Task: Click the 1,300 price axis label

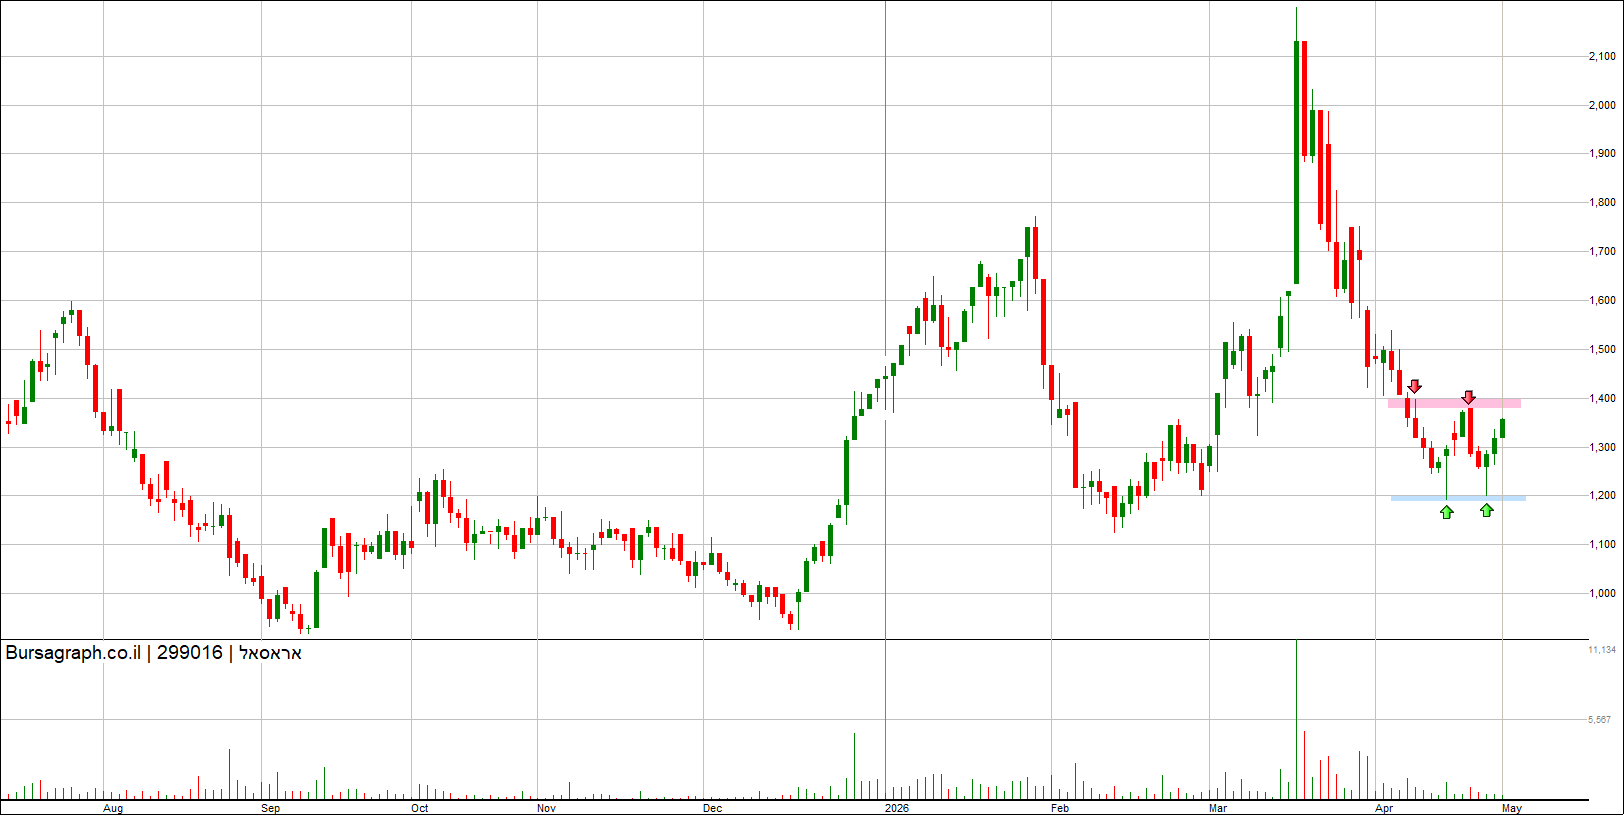Action: tap(1602, 448)
